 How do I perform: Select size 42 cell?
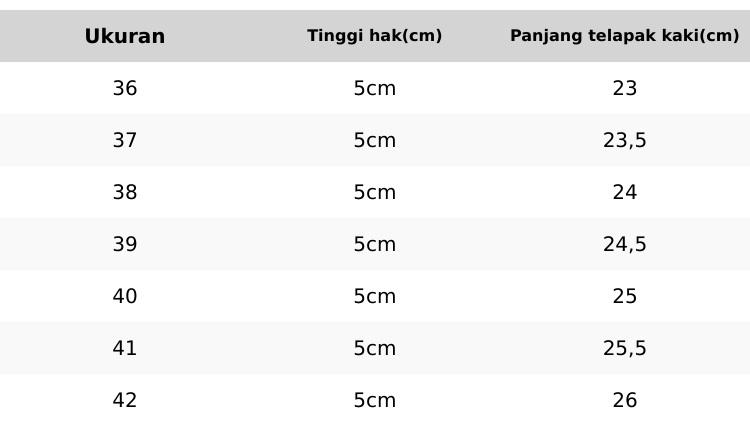(125, 401)
